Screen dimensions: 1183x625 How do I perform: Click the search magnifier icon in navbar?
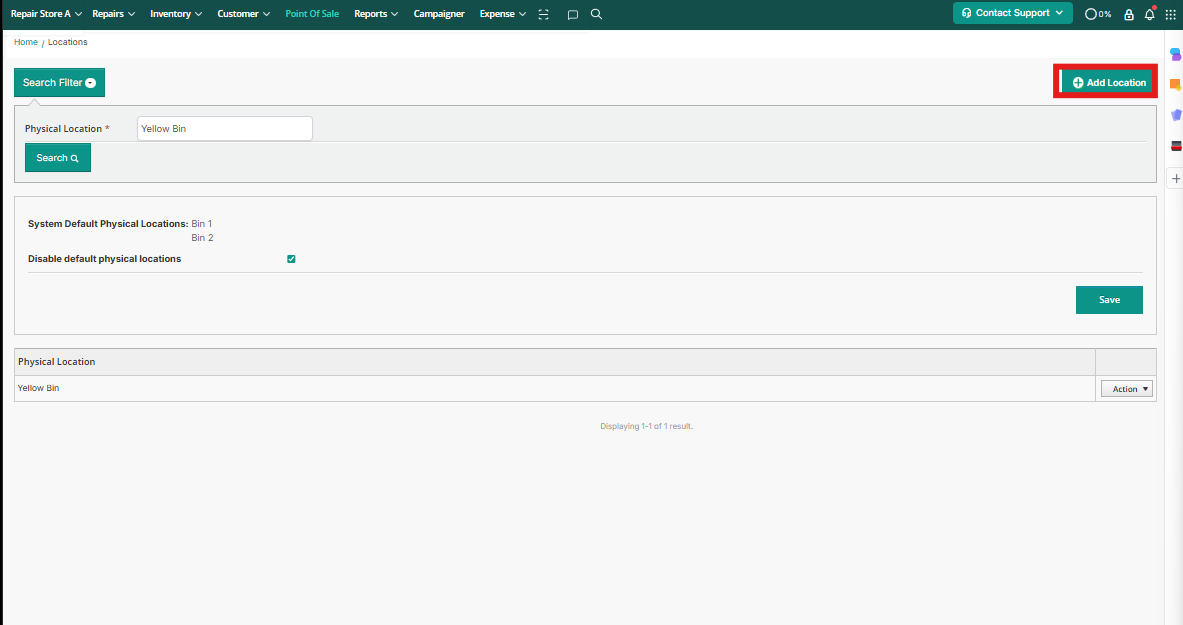click(596, 15)
